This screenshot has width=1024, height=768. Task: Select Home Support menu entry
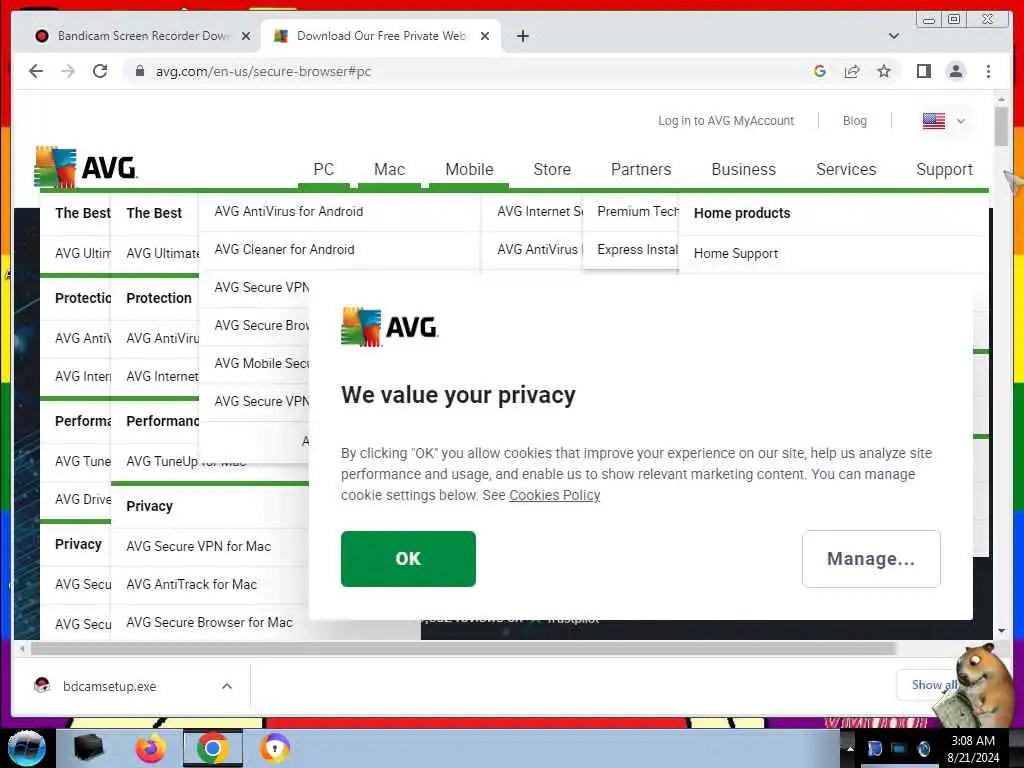[736, 253]
